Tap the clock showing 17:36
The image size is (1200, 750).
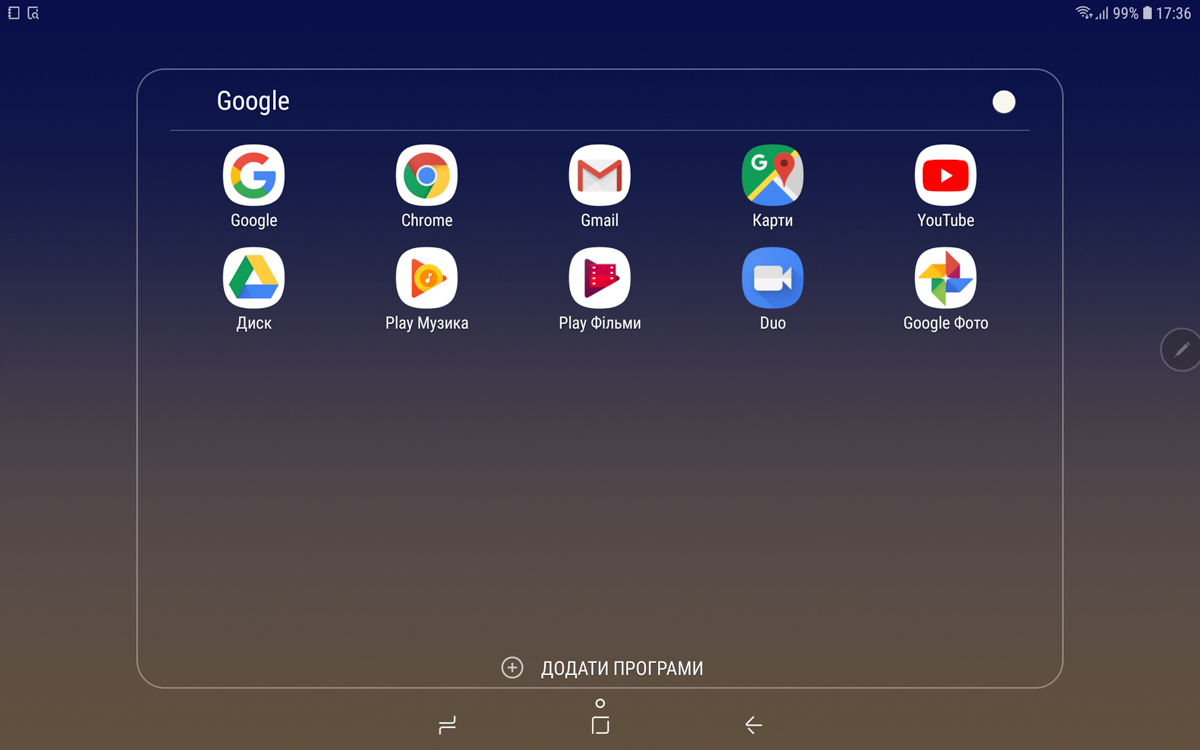pos(1174,13)
